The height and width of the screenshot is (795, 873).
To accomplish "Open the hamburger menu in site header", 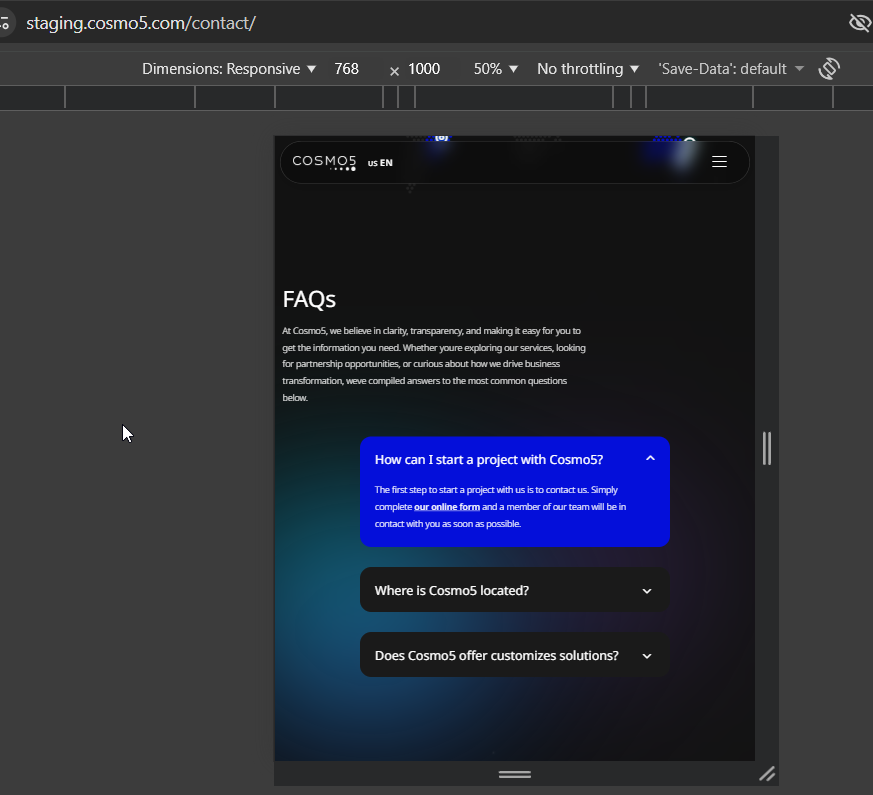I will pos(719,161).
